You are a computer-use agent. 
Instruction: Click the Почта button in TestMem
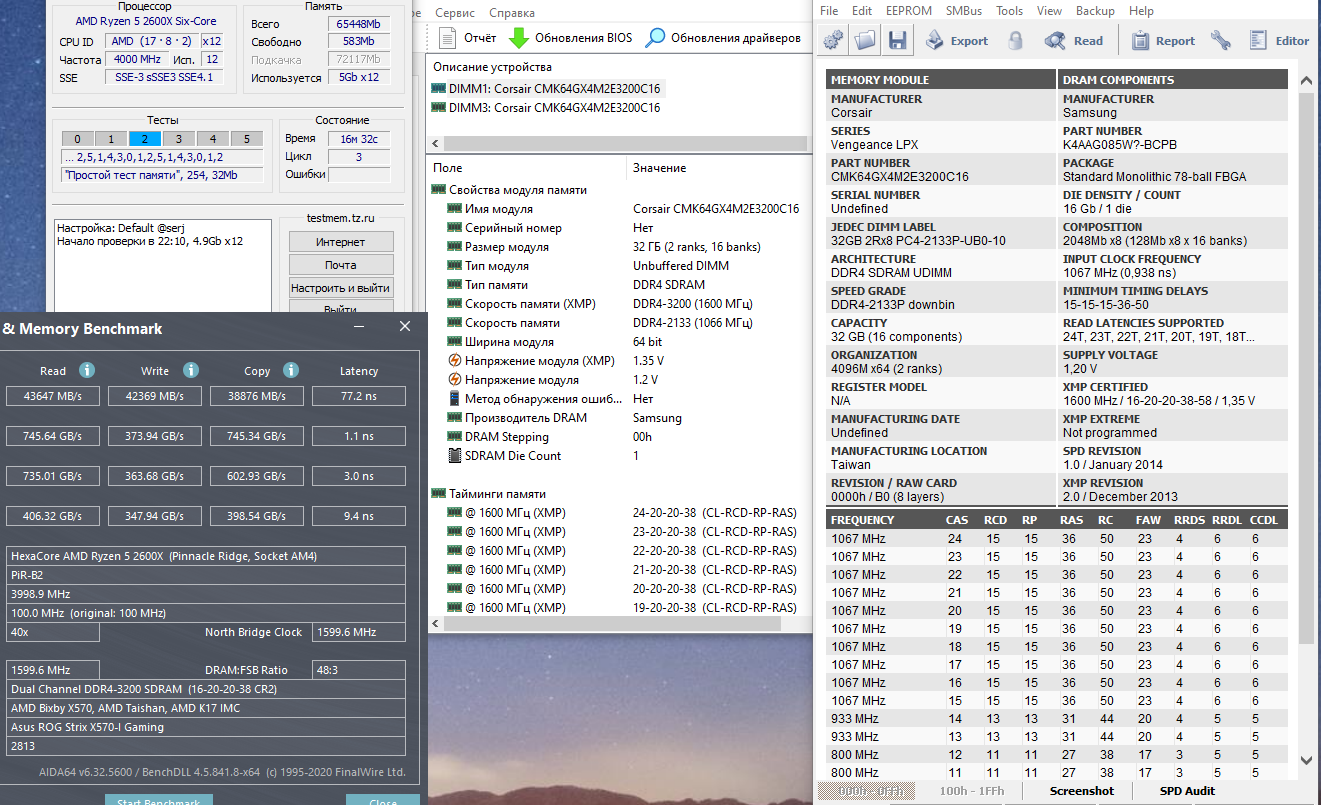[341, 265]
